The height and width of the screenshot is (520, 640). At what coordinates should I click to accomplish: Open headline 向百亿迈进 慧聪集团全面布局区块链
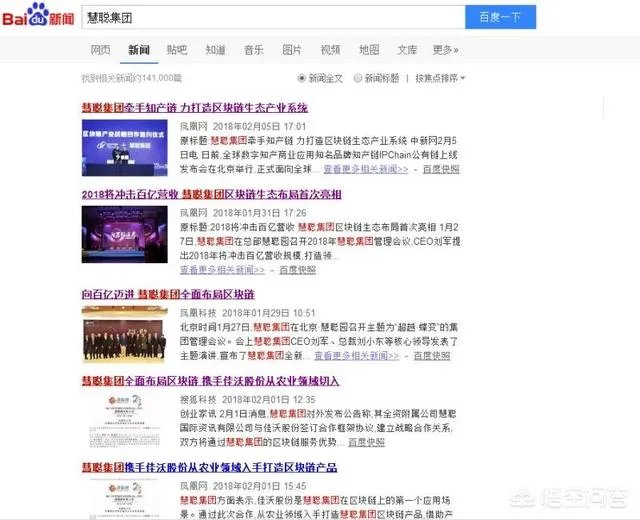tap(168, 294)
